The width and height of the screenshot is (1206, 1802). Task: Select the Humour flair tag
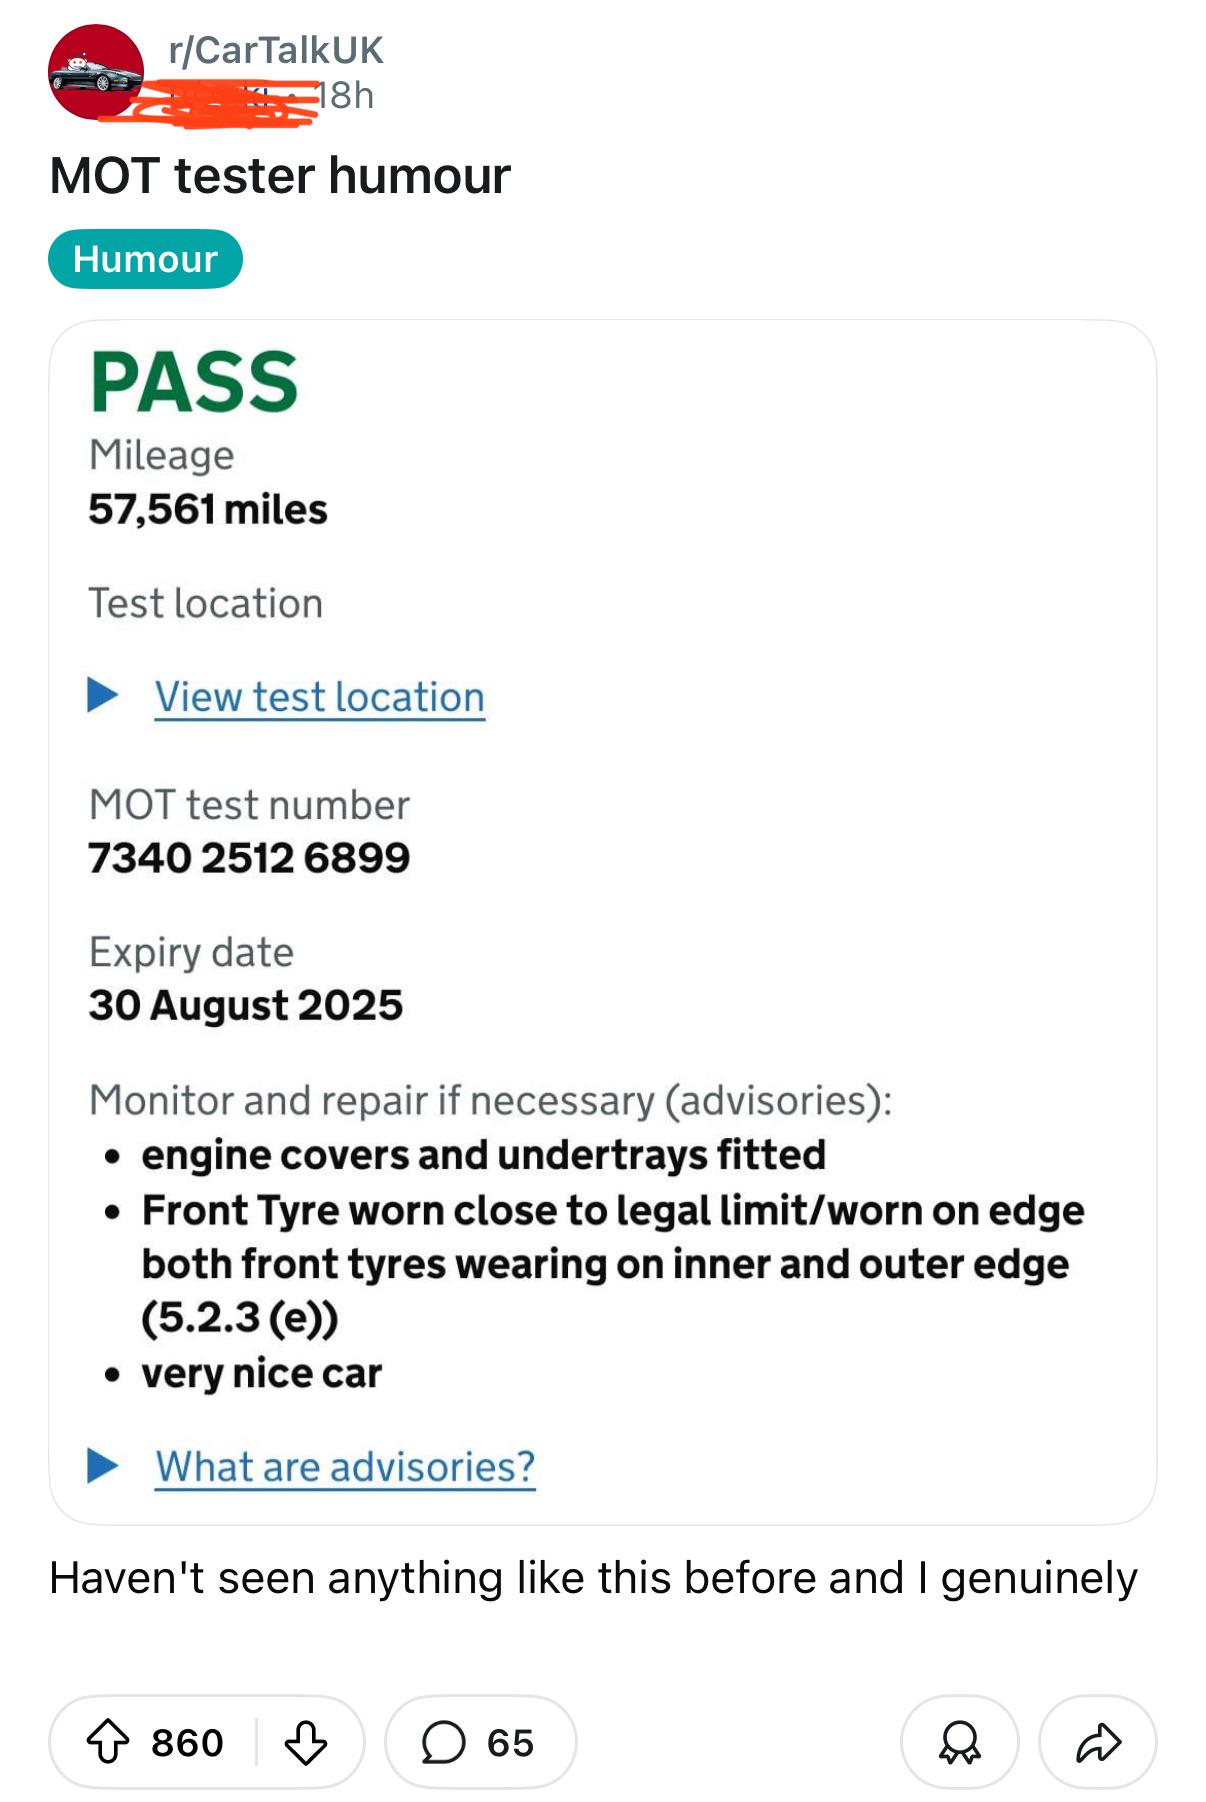pyautogui.click(x=145, y=259)
